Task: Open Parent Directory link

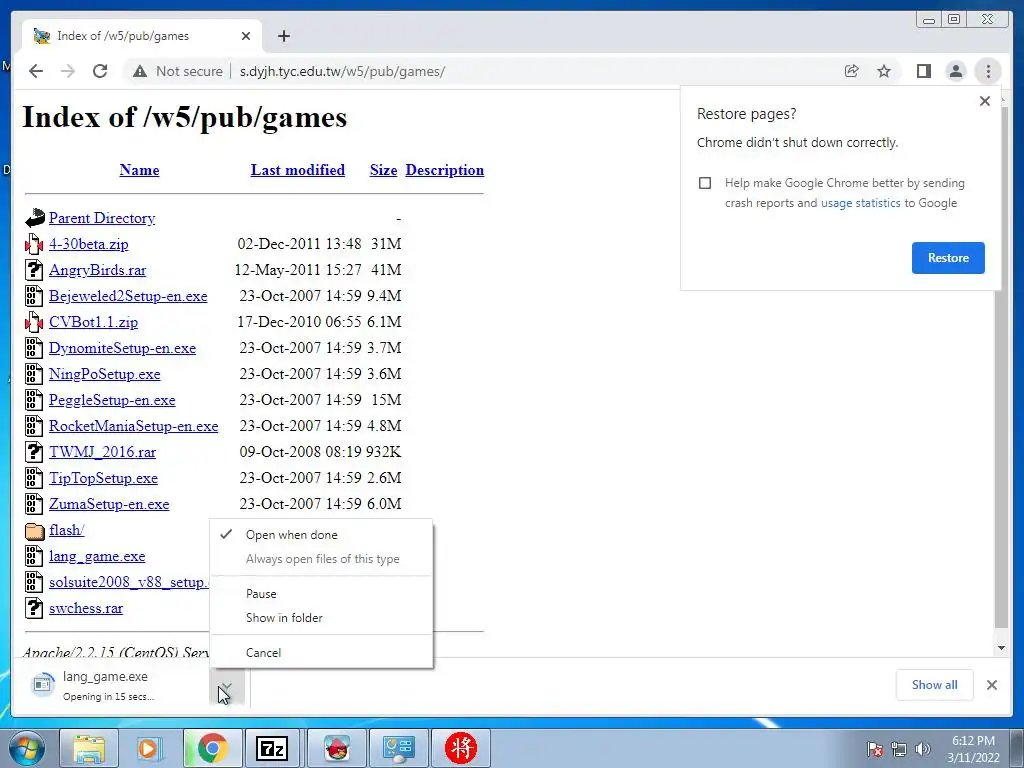Action: (x=102, y=218)
